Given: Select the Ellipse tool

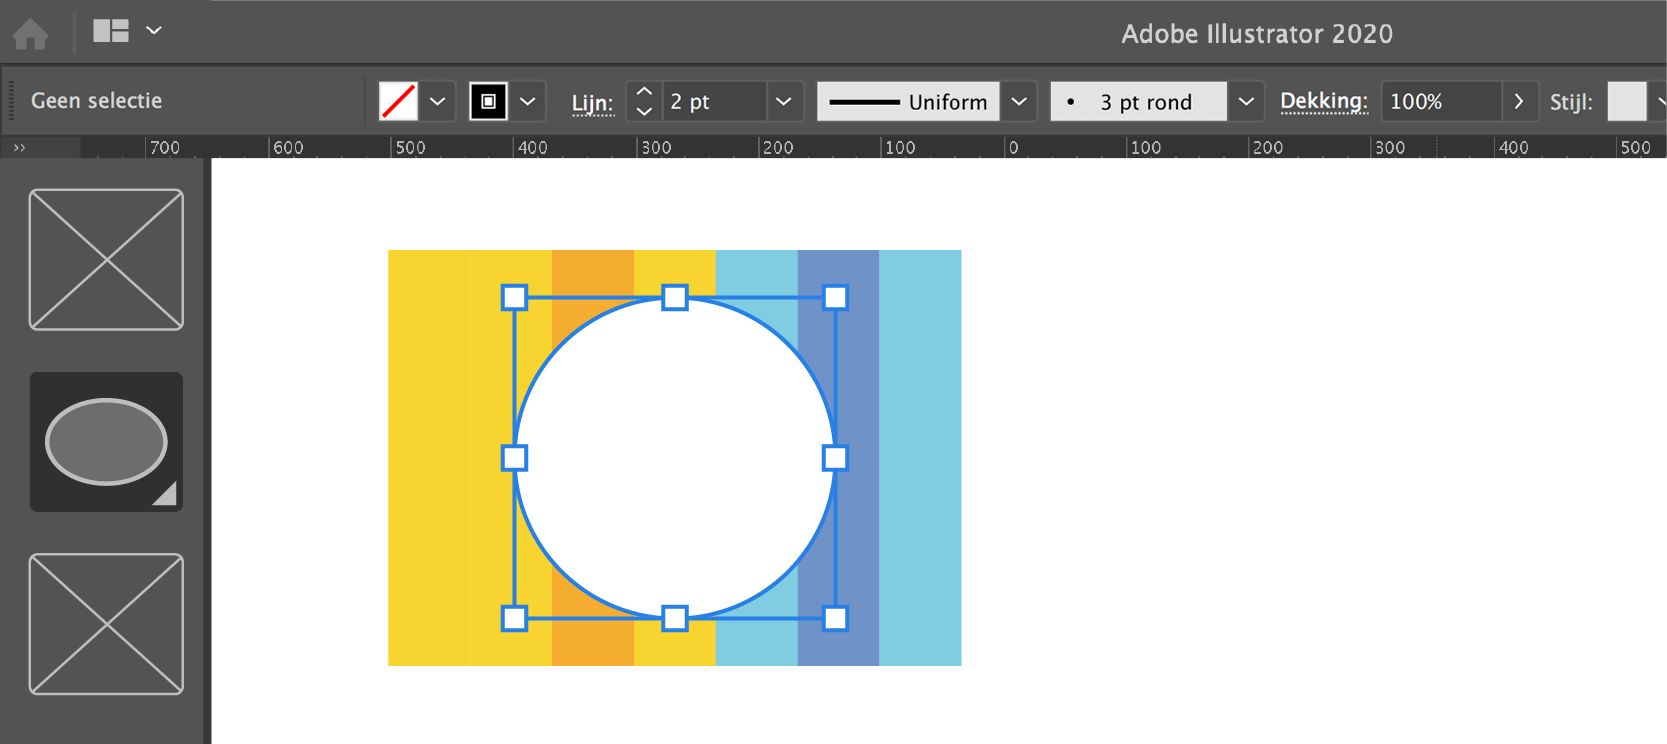Looking at the screenshot, I should click(106, 442).
